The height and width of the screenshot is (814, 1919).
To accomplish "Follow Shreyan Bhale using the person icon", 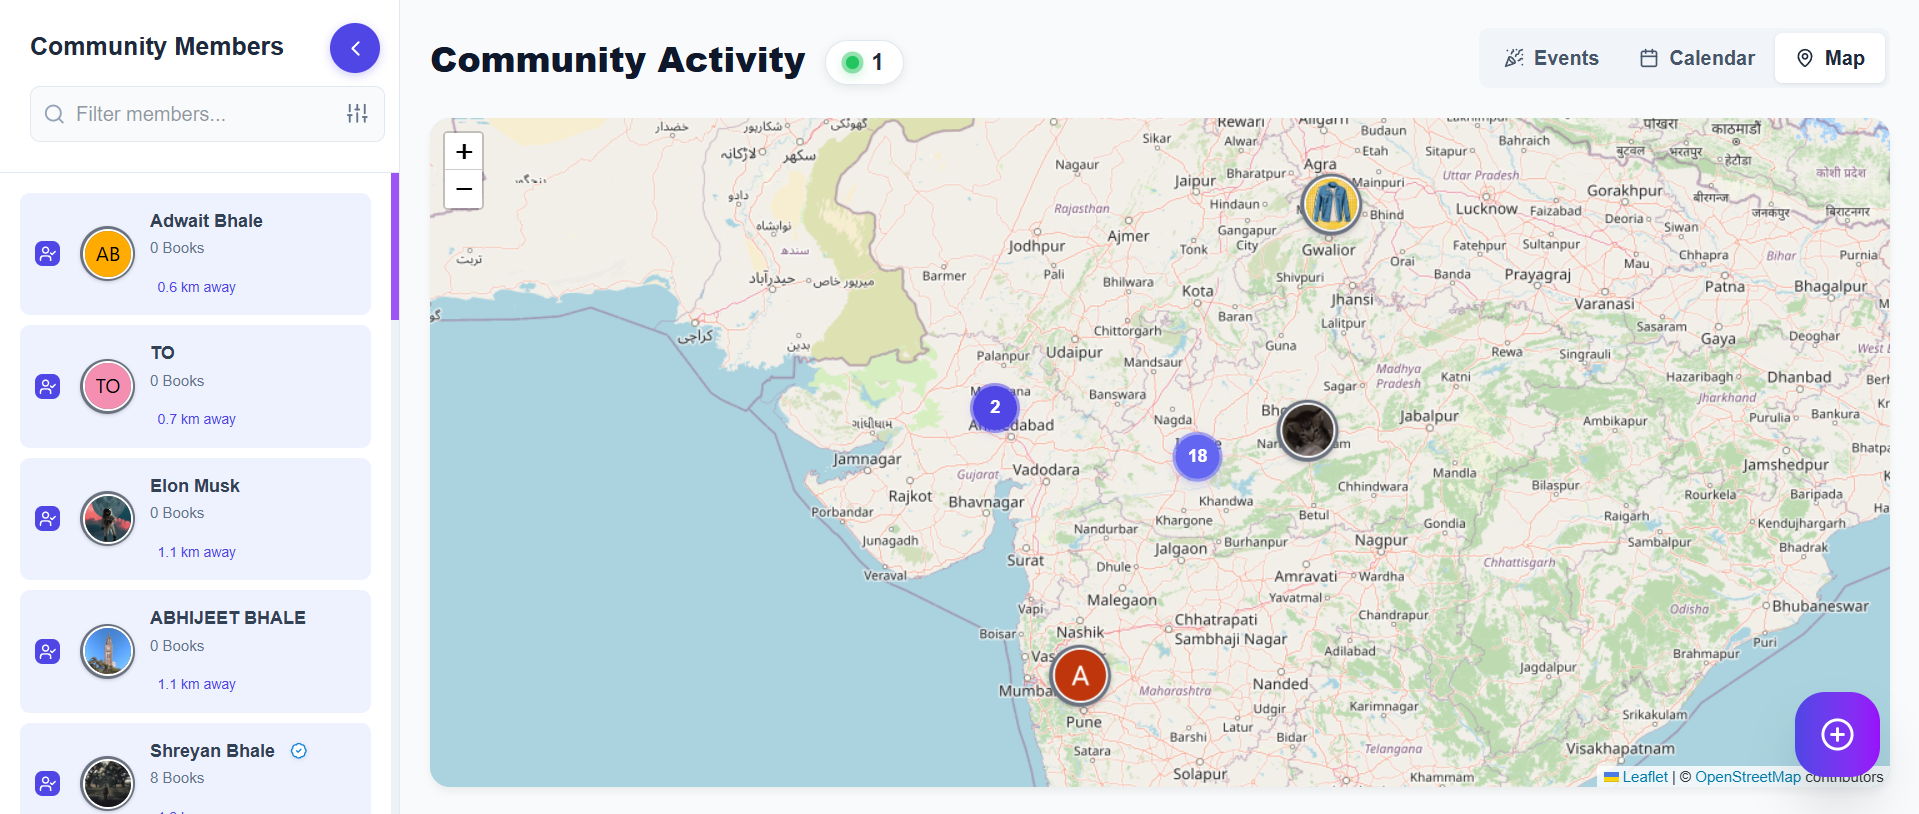I will (x=48, y=783).
